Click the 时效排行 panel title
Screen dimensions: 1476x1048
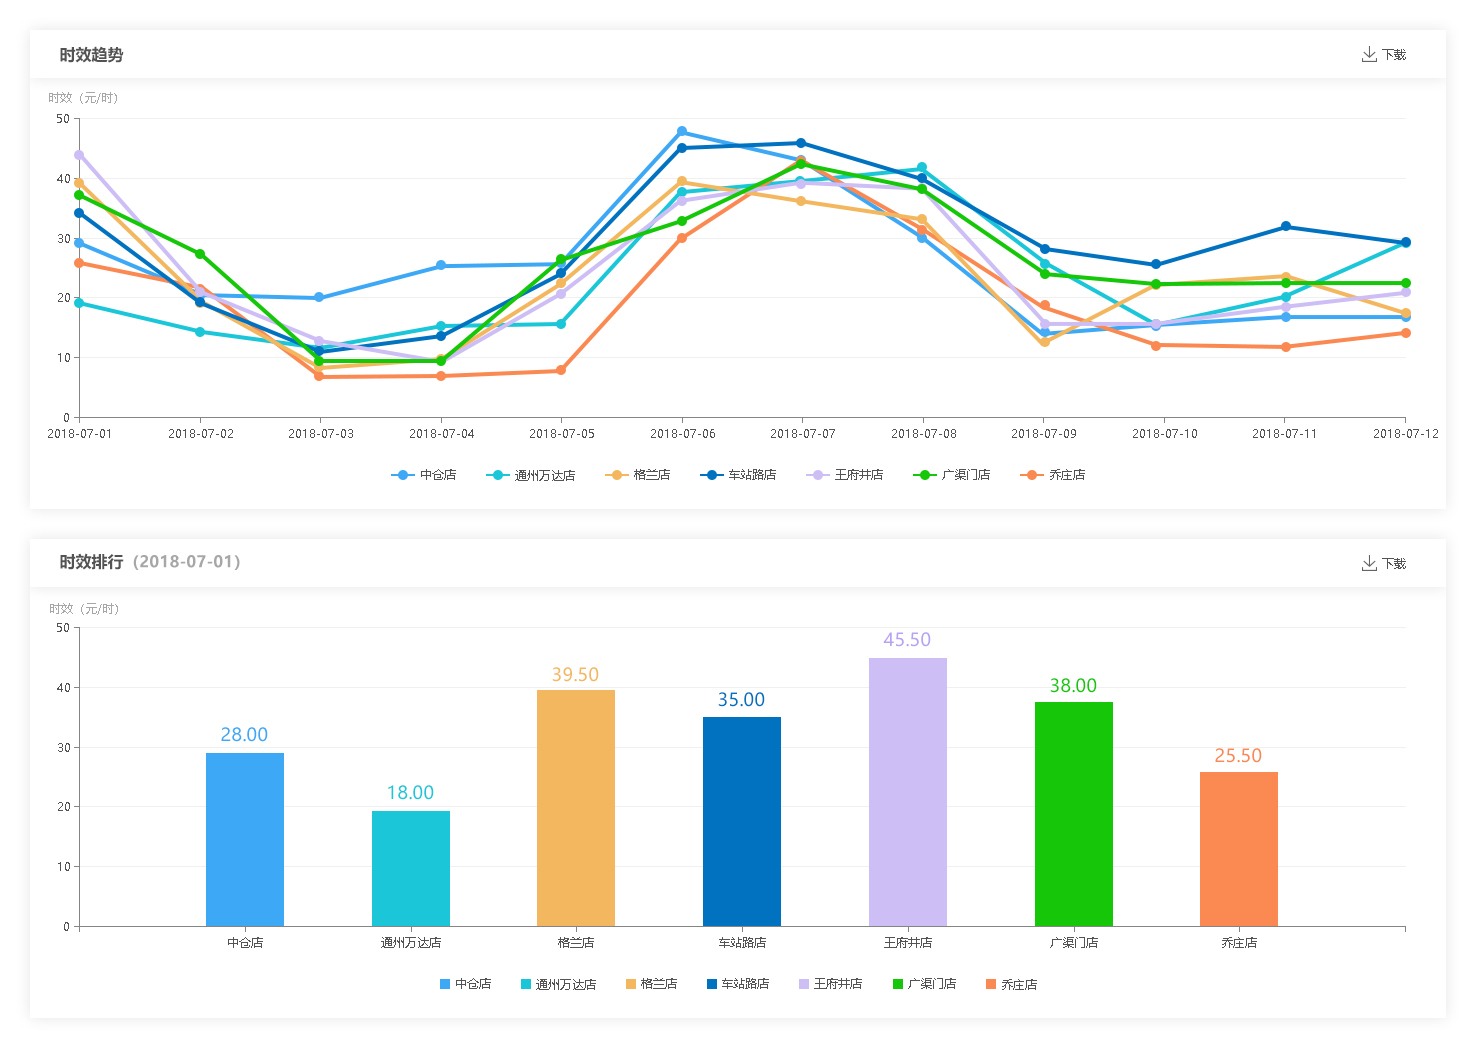[91, 562]
